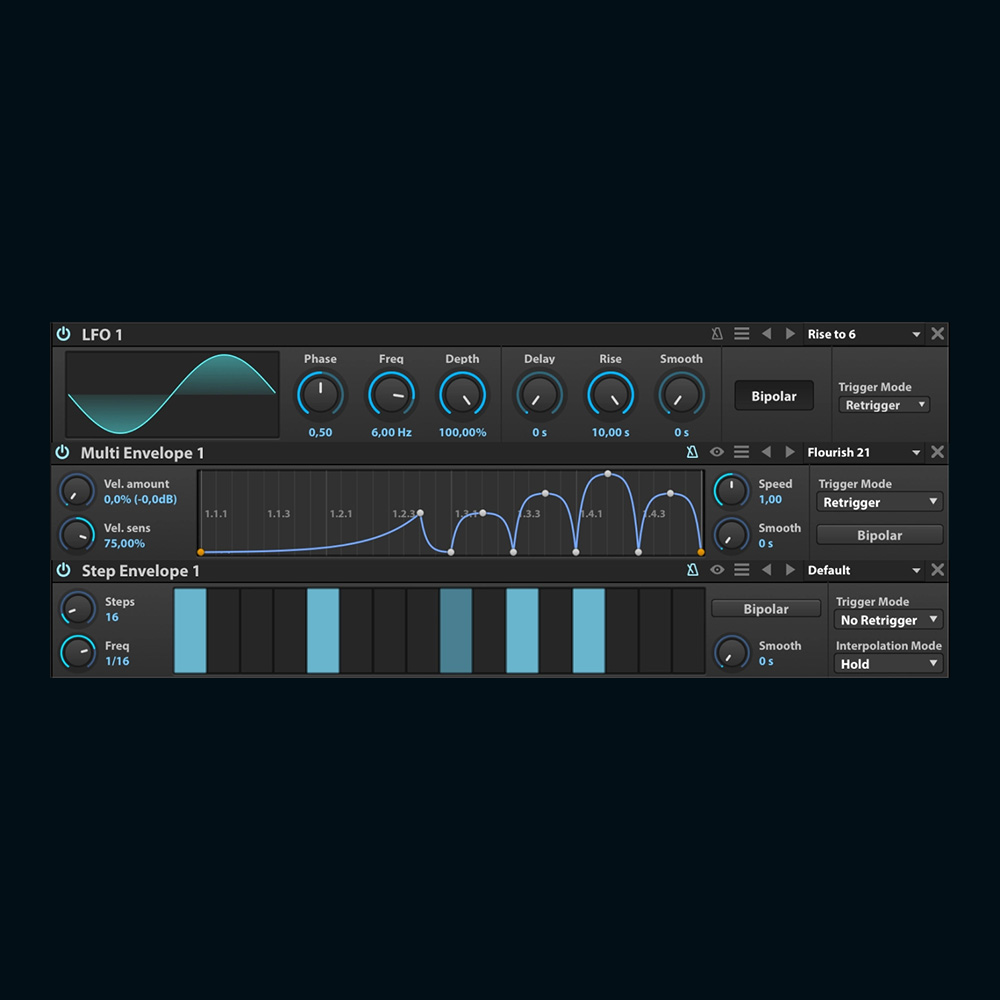Viewport: 1000px width, 1000px height.
Task: Disable Multi Envelope 1 power button
Action: (62, 452)
